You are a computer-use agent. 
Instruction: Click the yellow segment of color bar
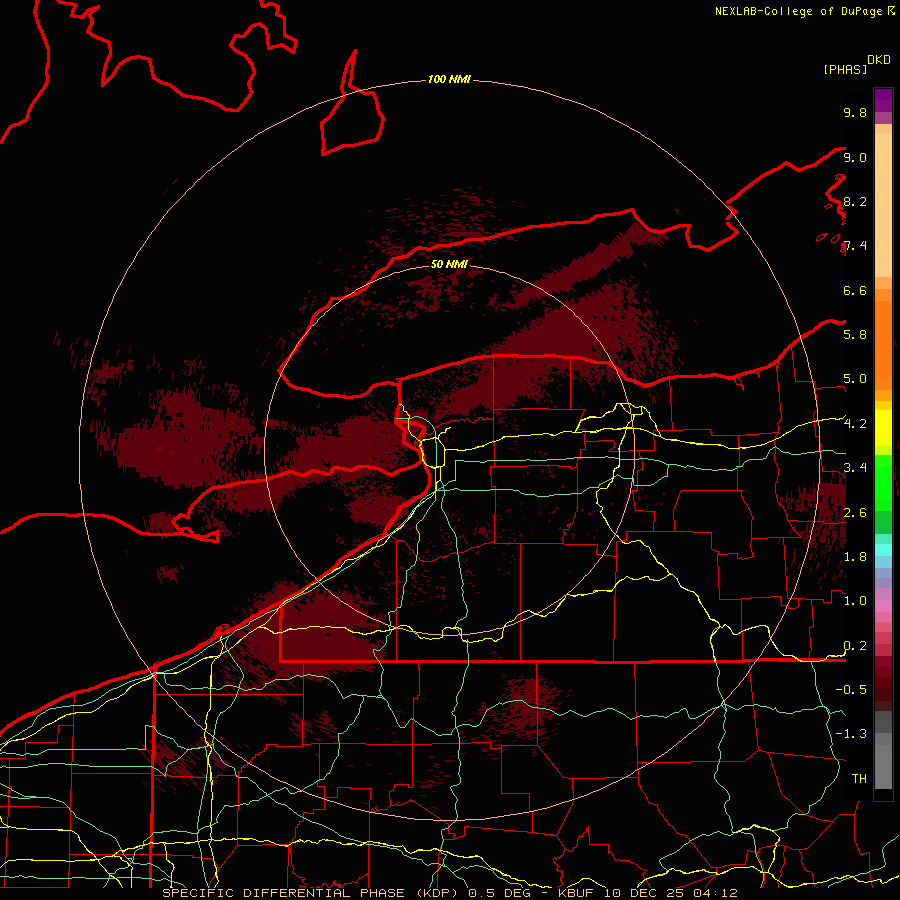883,428
